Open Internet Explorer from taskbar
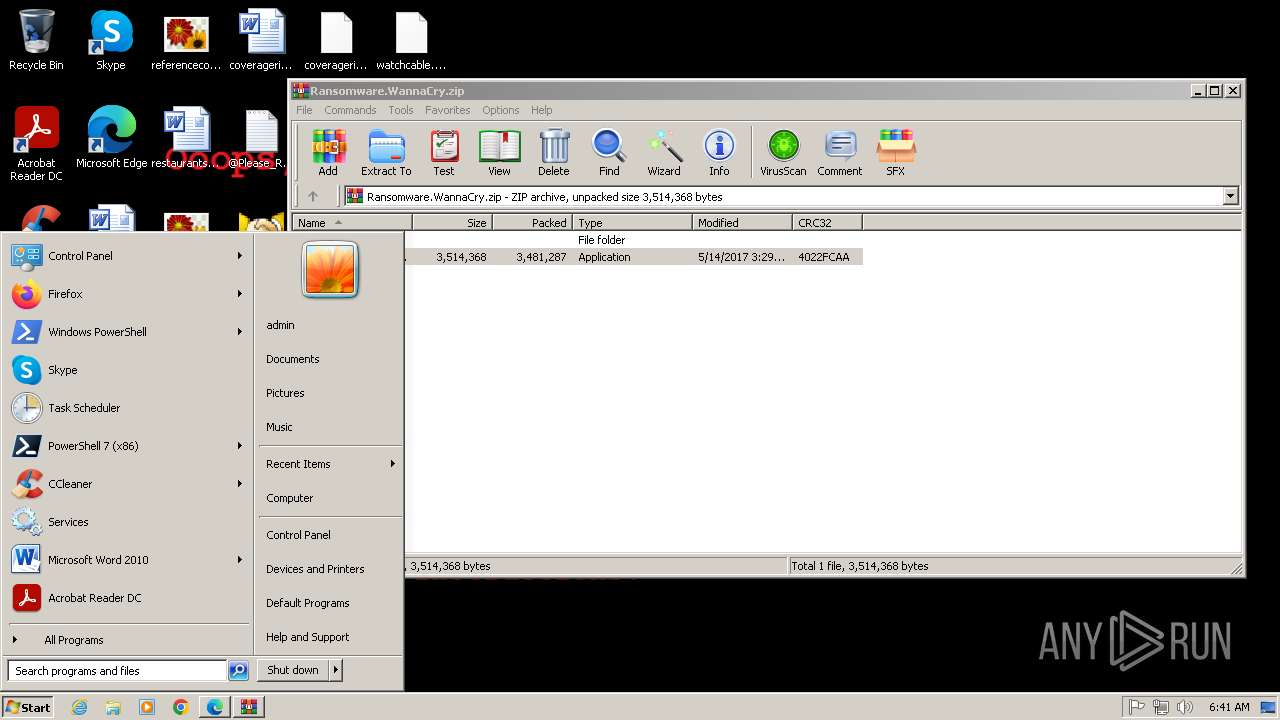 (80, 707)
